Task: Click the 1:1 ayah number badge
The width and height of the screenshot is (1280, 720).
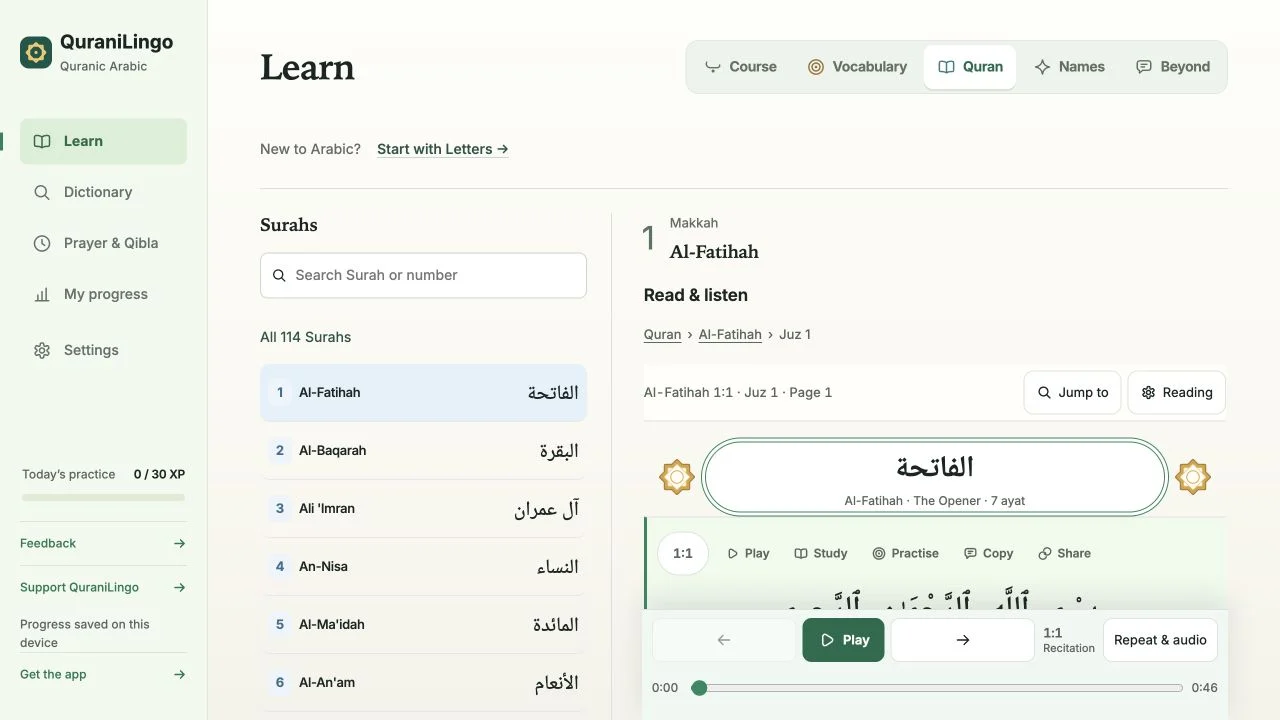Action: pos(683,553)
